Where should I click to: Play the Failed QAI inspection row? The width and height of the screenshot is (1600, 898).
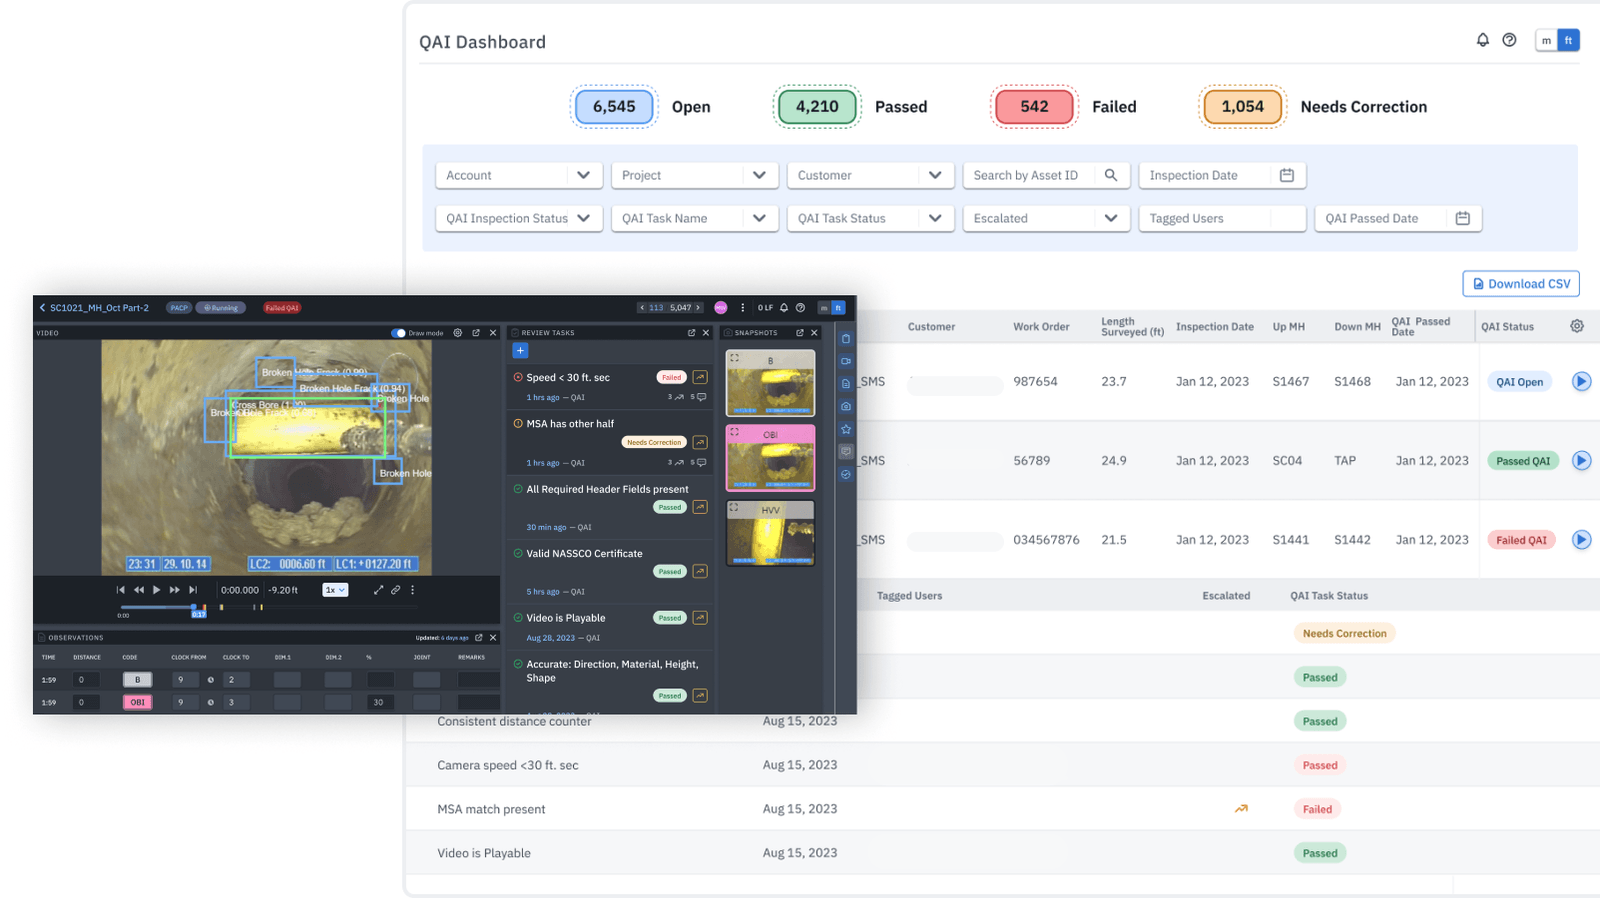1581,540
